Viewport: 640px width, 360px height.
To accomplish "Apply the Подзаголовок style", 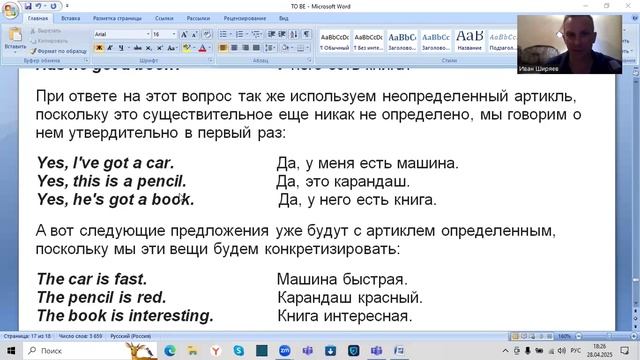I will pyautogui.click(x=502, y=41).
